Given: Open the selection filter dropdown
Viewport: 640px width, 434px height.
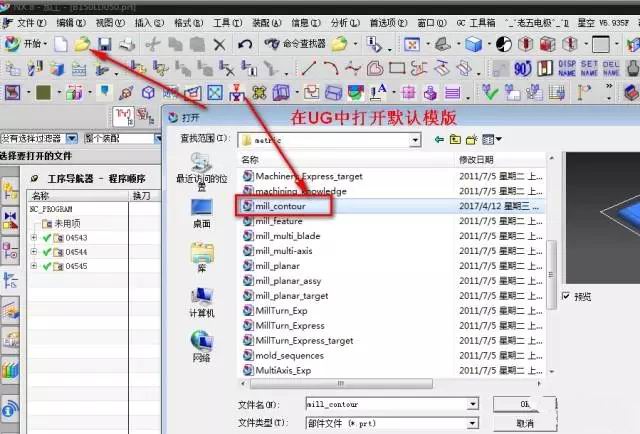Looking at the screenshot, I should [72, 138].
